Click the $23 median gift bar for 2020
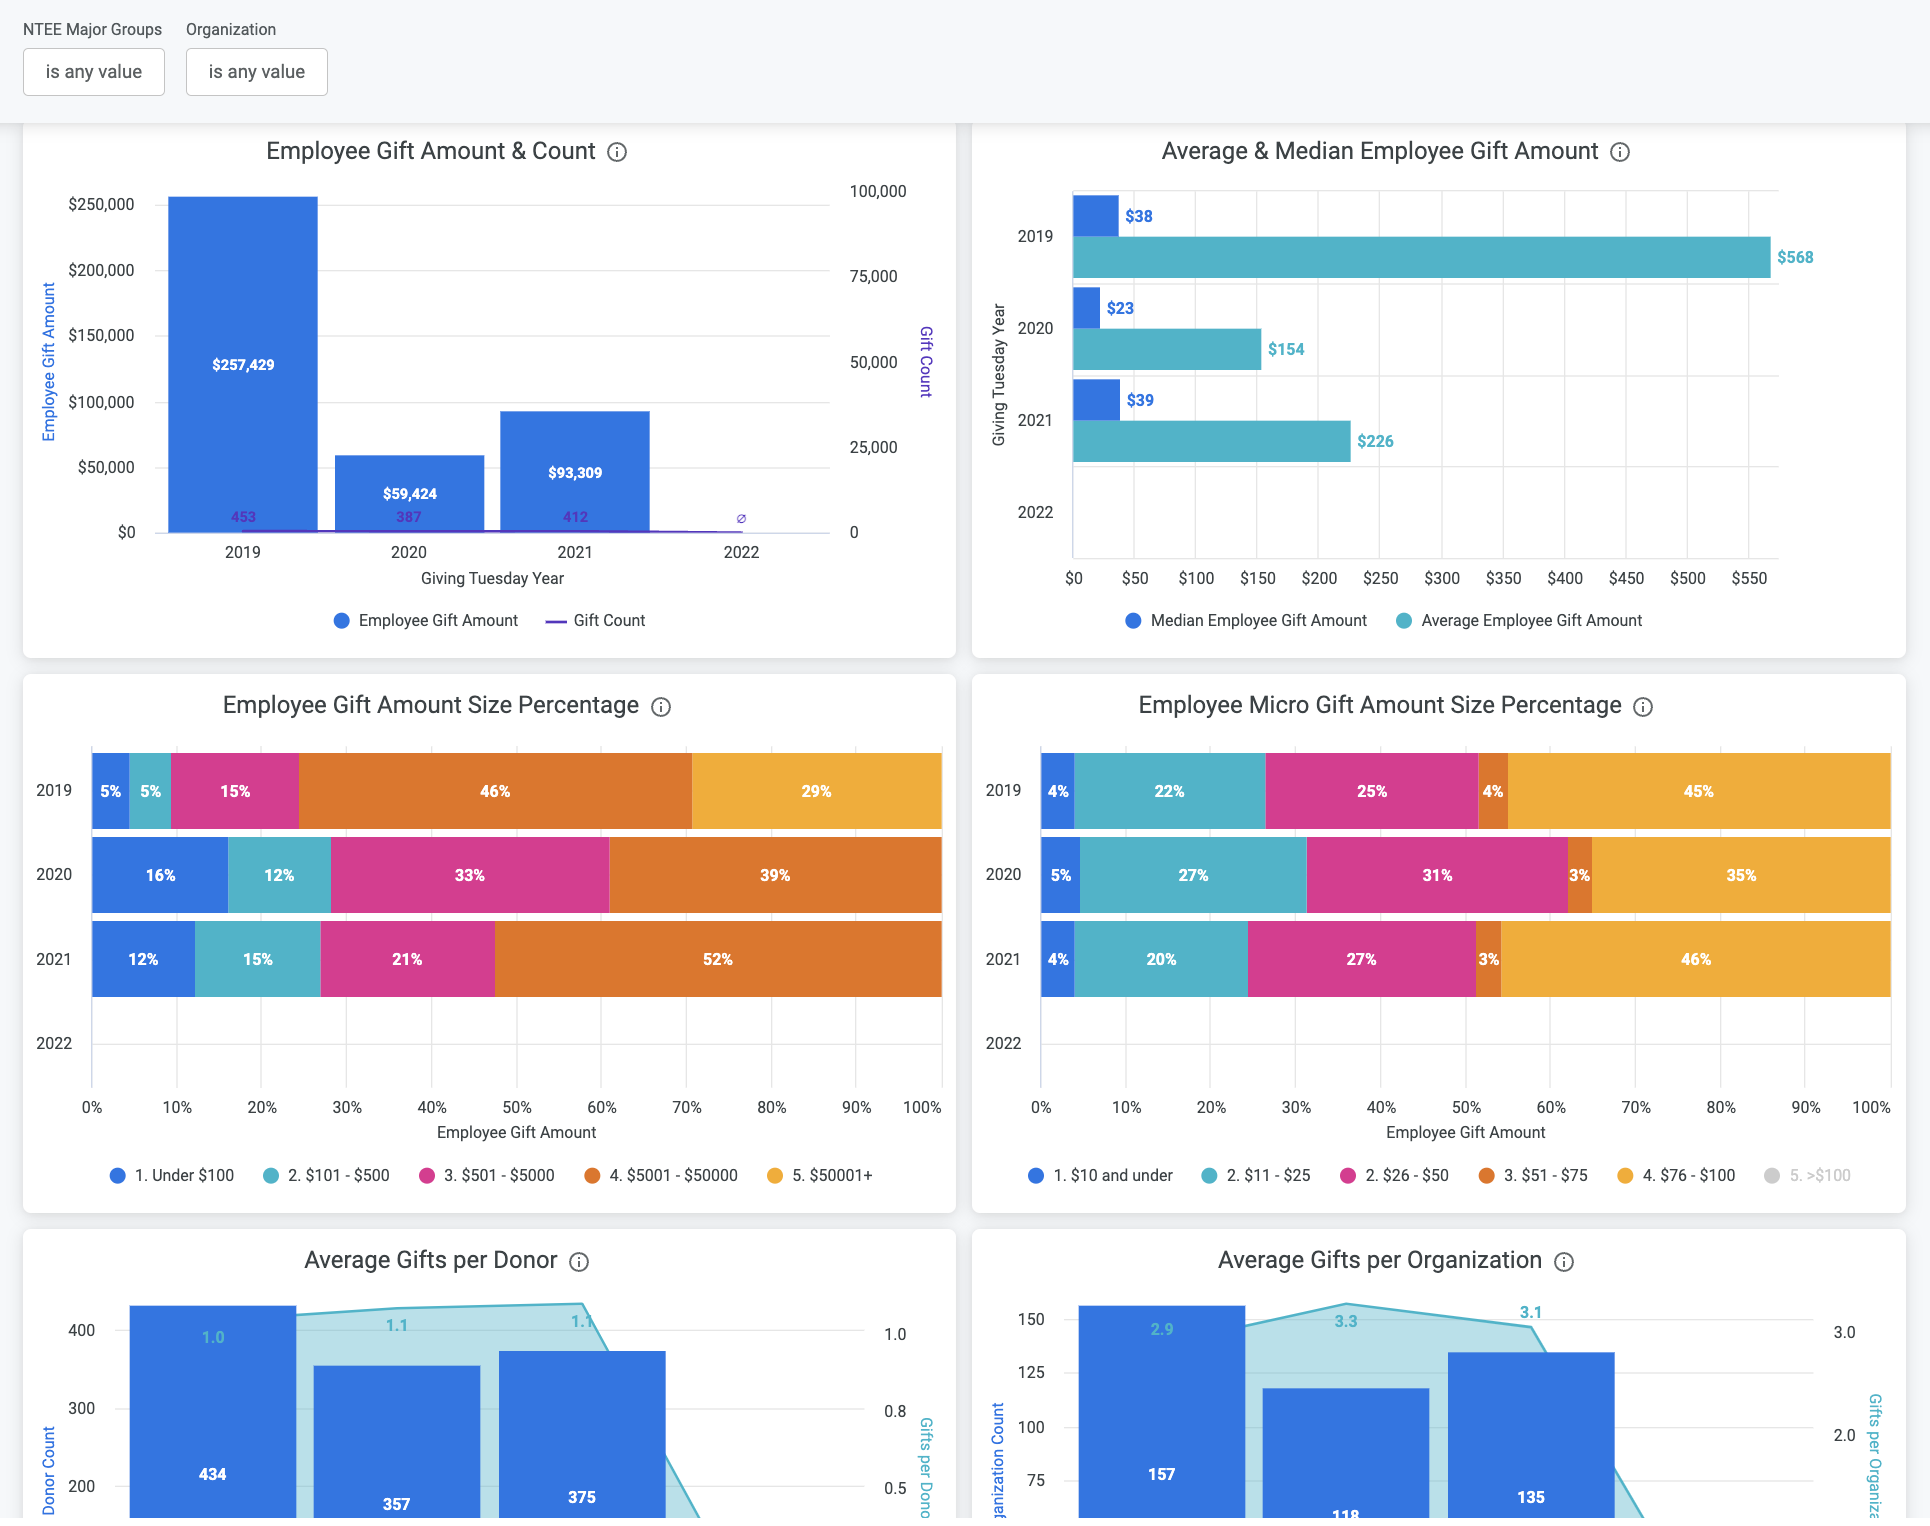This screenshot has width=1930, height=1526. pos(1087,308)
